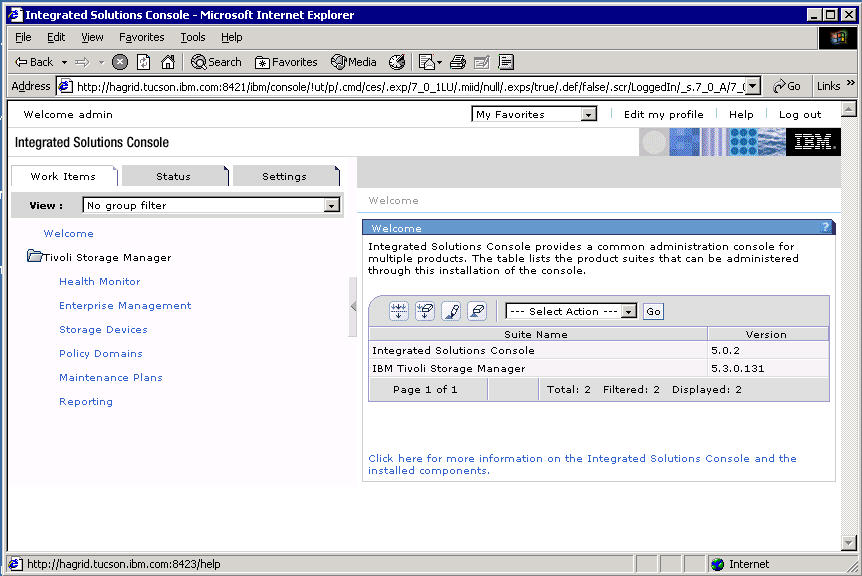Open the File menu

click(23, 37)
